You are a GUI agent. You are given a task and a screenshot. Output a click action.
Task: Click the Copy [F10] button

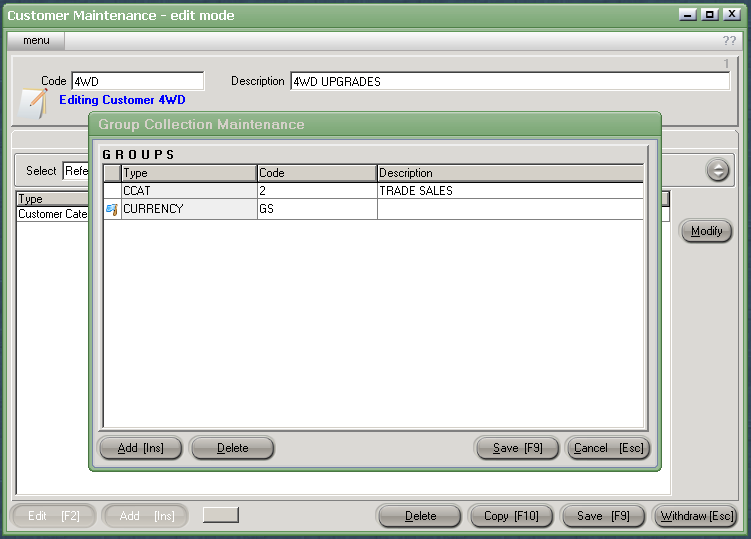(x=511, y=516)
